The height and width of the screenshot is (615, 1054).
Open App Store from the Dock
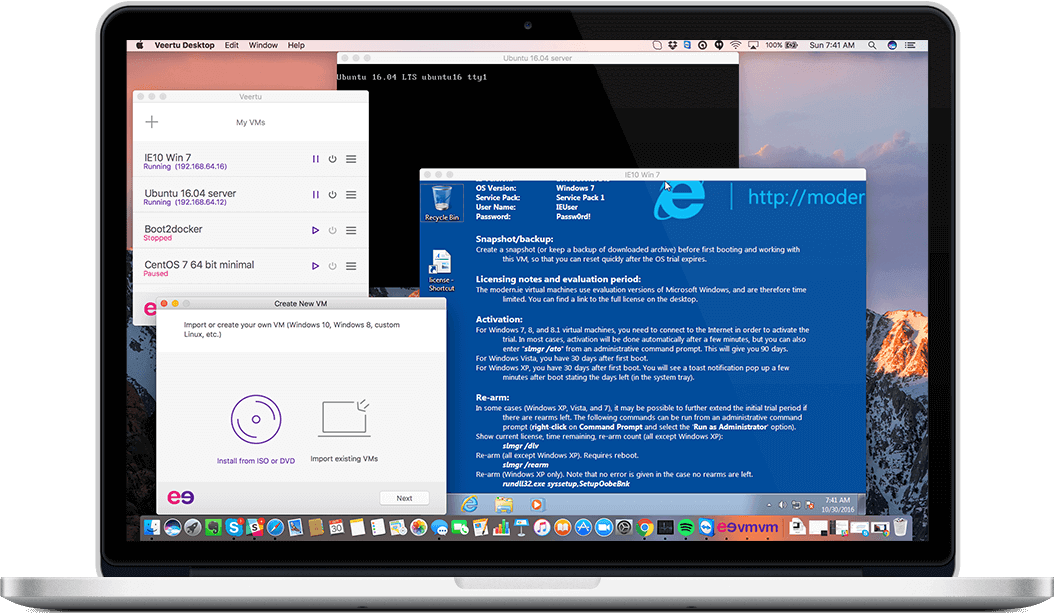[583, 528]
